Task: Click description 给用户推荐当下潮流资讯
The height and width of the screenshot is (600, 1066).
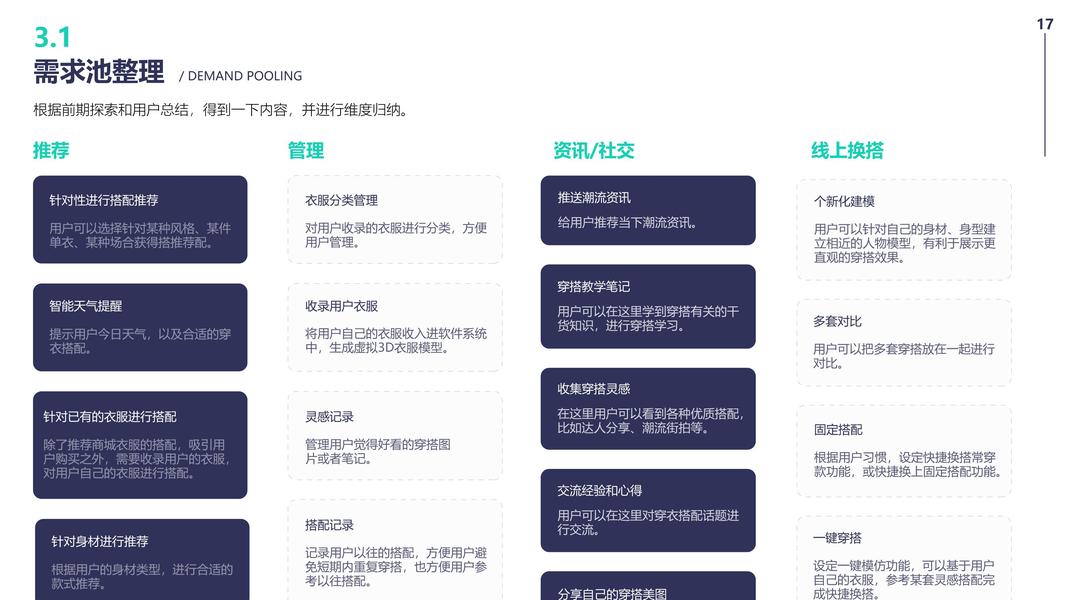Action: 627,222
